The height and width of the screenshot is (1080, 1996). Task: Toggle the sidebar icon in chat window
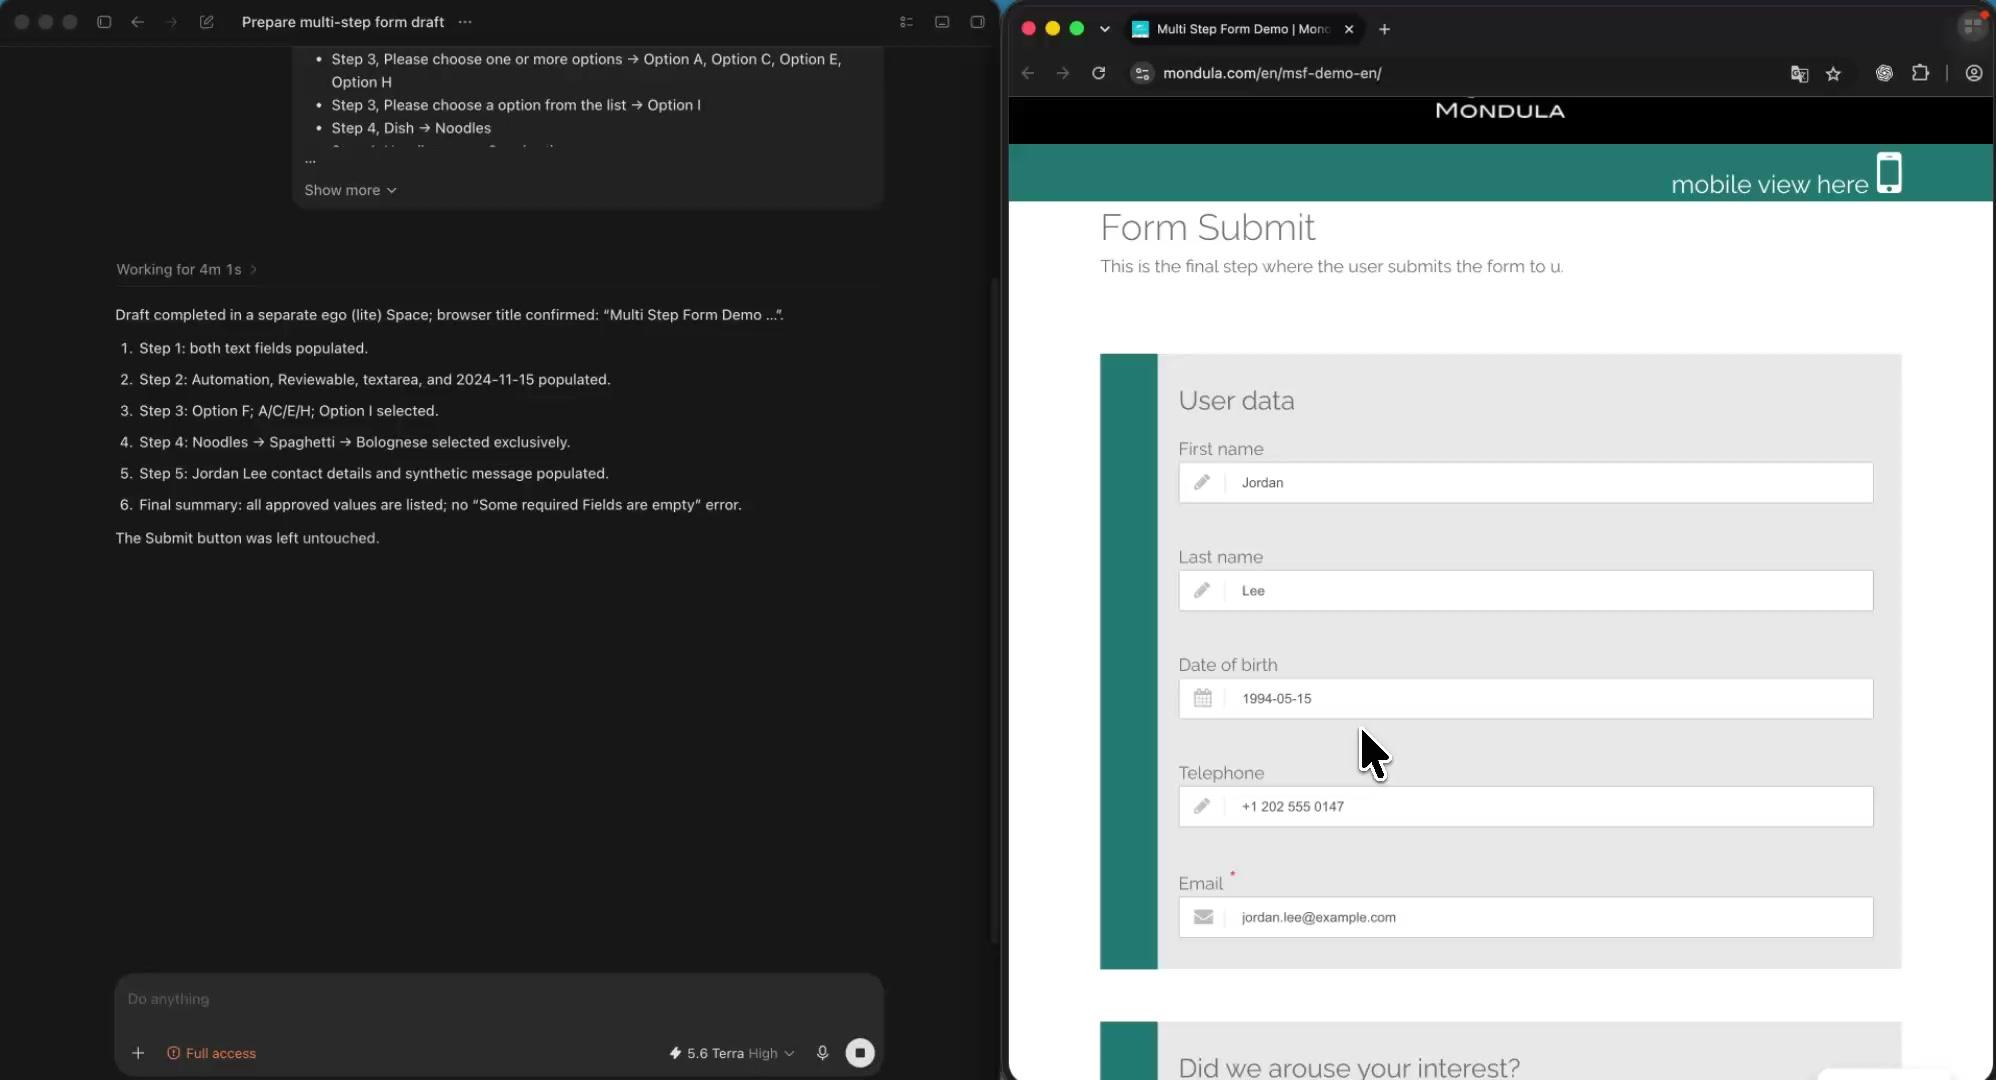point(104,22)
